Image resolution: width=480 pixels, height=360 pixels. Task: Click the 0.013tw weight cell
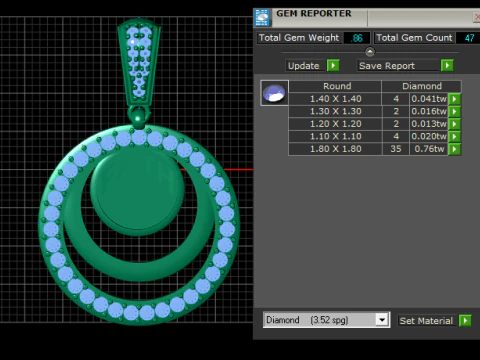click(429, 124)
